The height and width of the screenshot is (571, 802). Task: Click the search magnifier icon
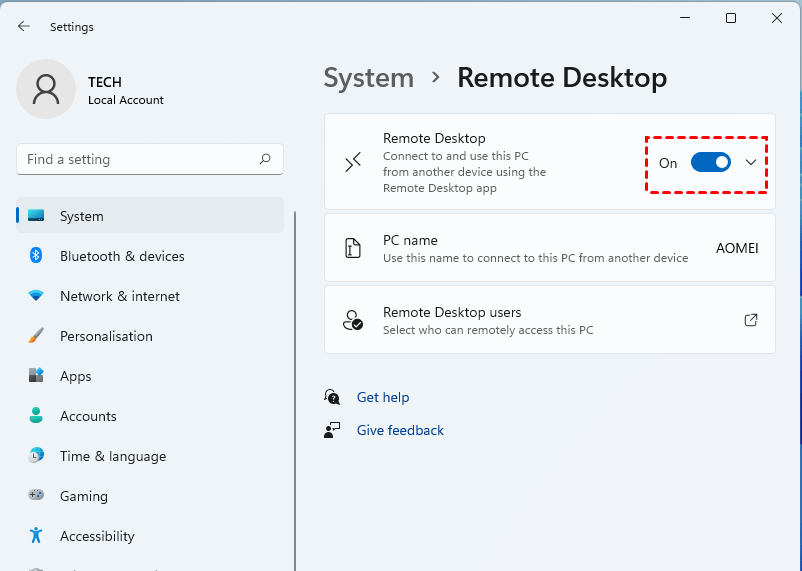pyautogui.click(x=265, y=159)
